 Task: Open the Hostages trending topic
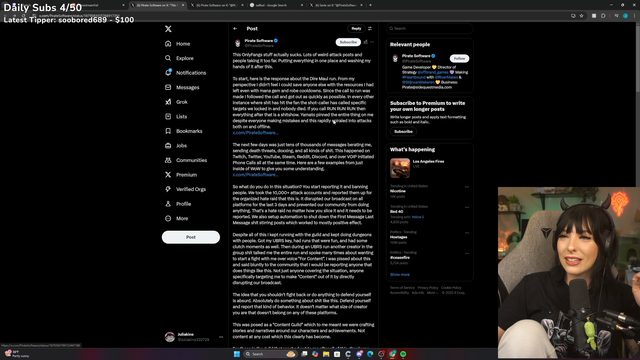coord(398,237)
